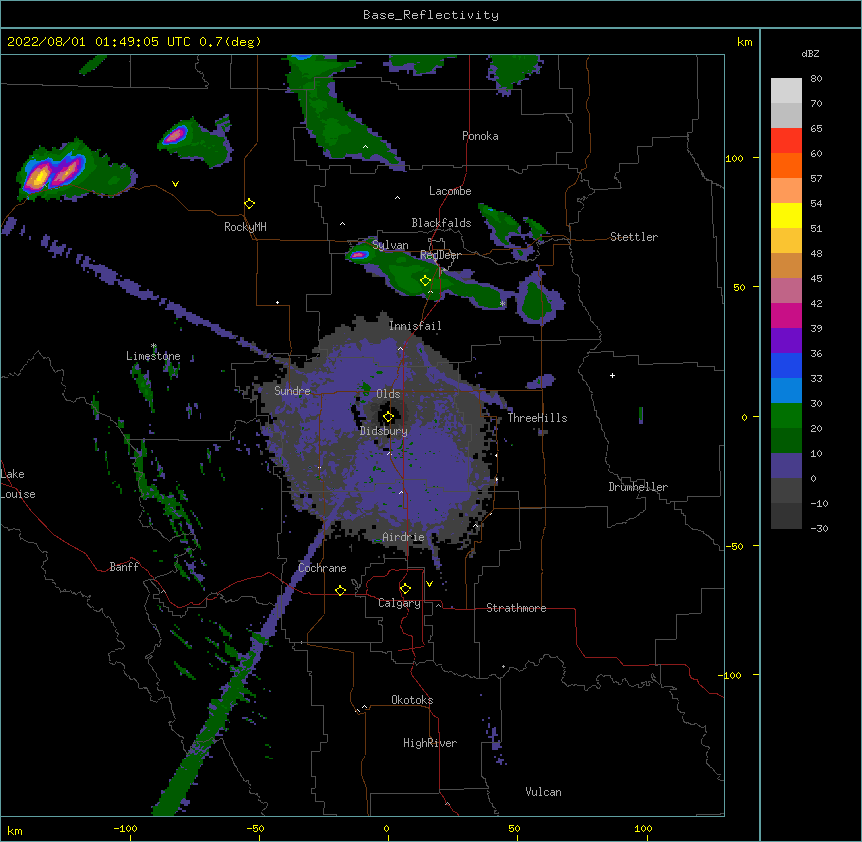
Task: Pick the red 65-60 dBZ legend swatch
Action: 786,141
